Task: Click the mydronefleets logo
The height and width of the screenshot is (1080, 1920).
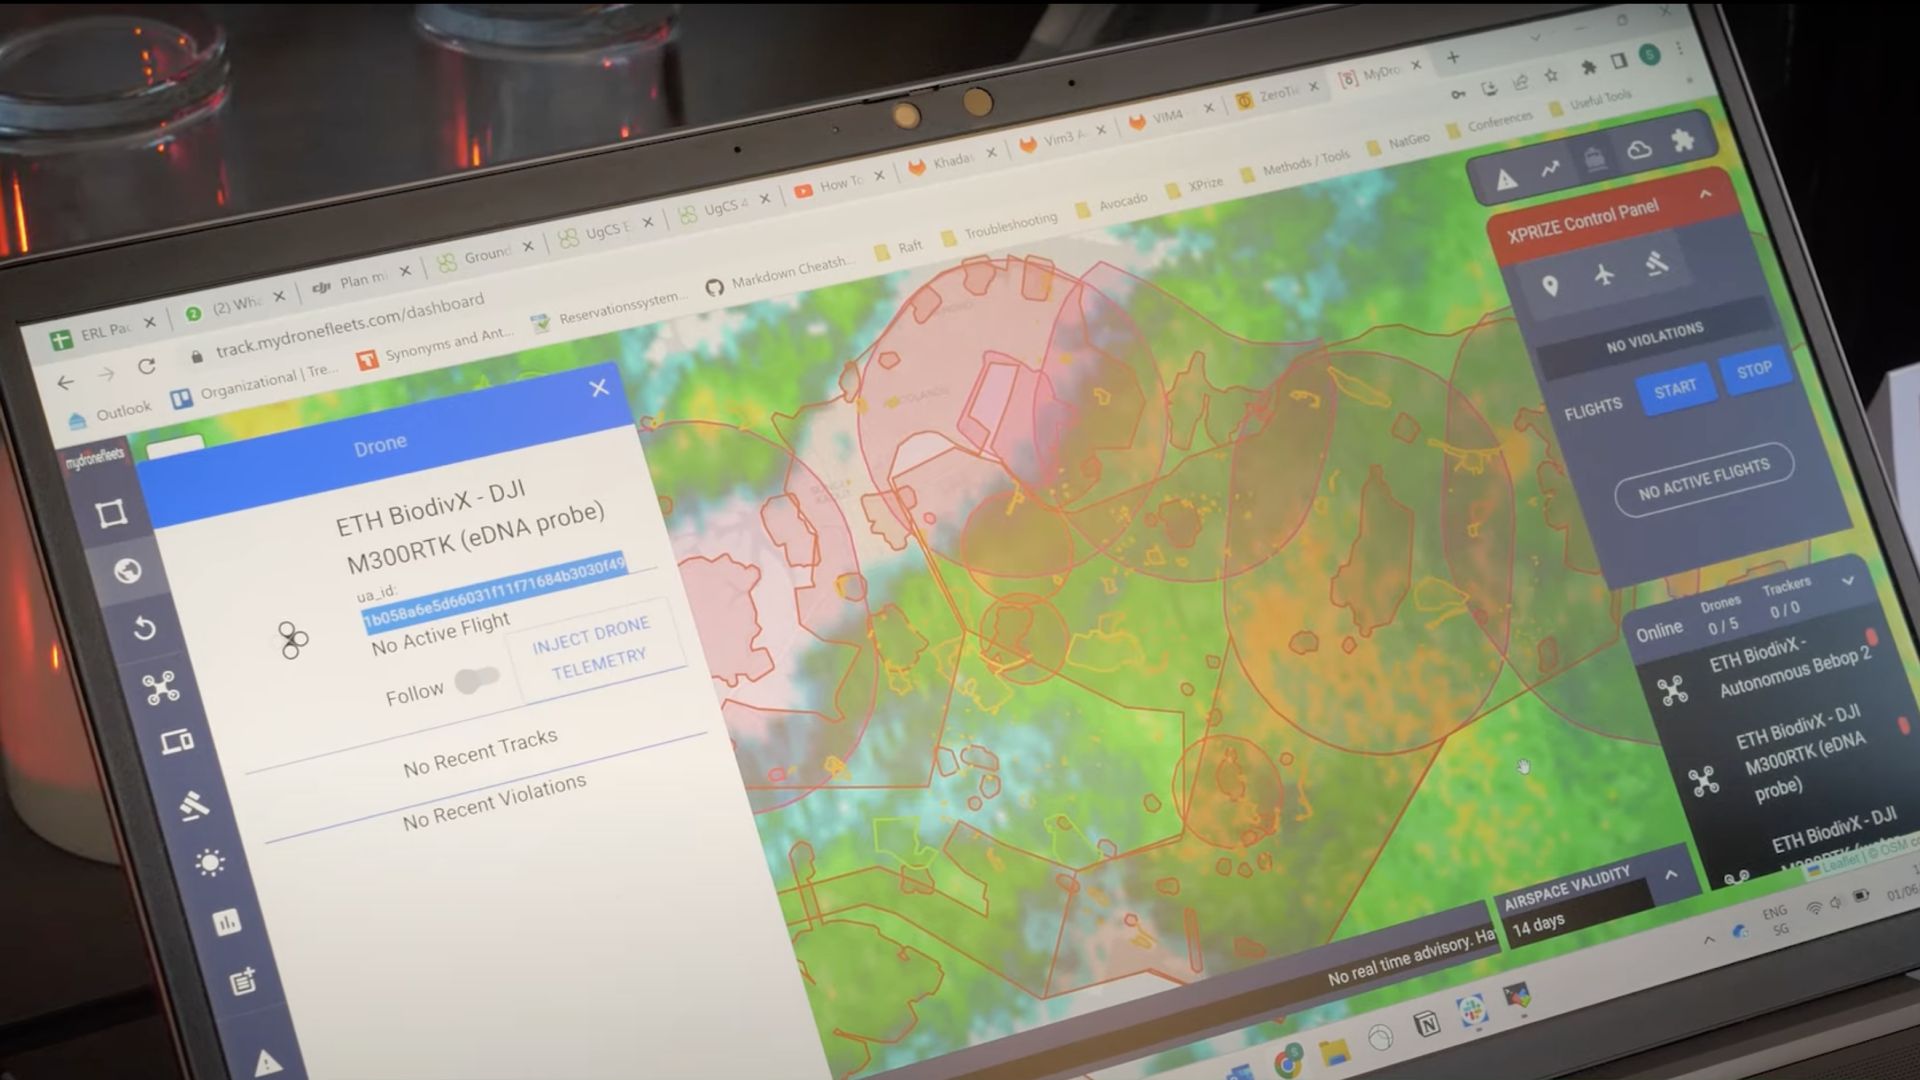Action: tap(95, 458)
